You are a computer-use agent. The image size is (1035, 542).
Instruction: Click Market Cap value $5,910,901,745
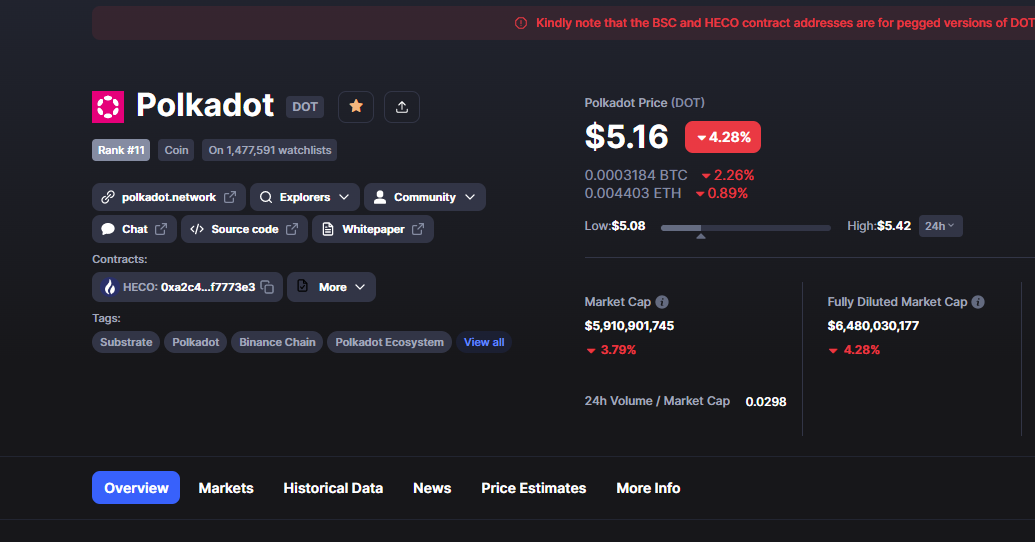(x=629, y=325)
